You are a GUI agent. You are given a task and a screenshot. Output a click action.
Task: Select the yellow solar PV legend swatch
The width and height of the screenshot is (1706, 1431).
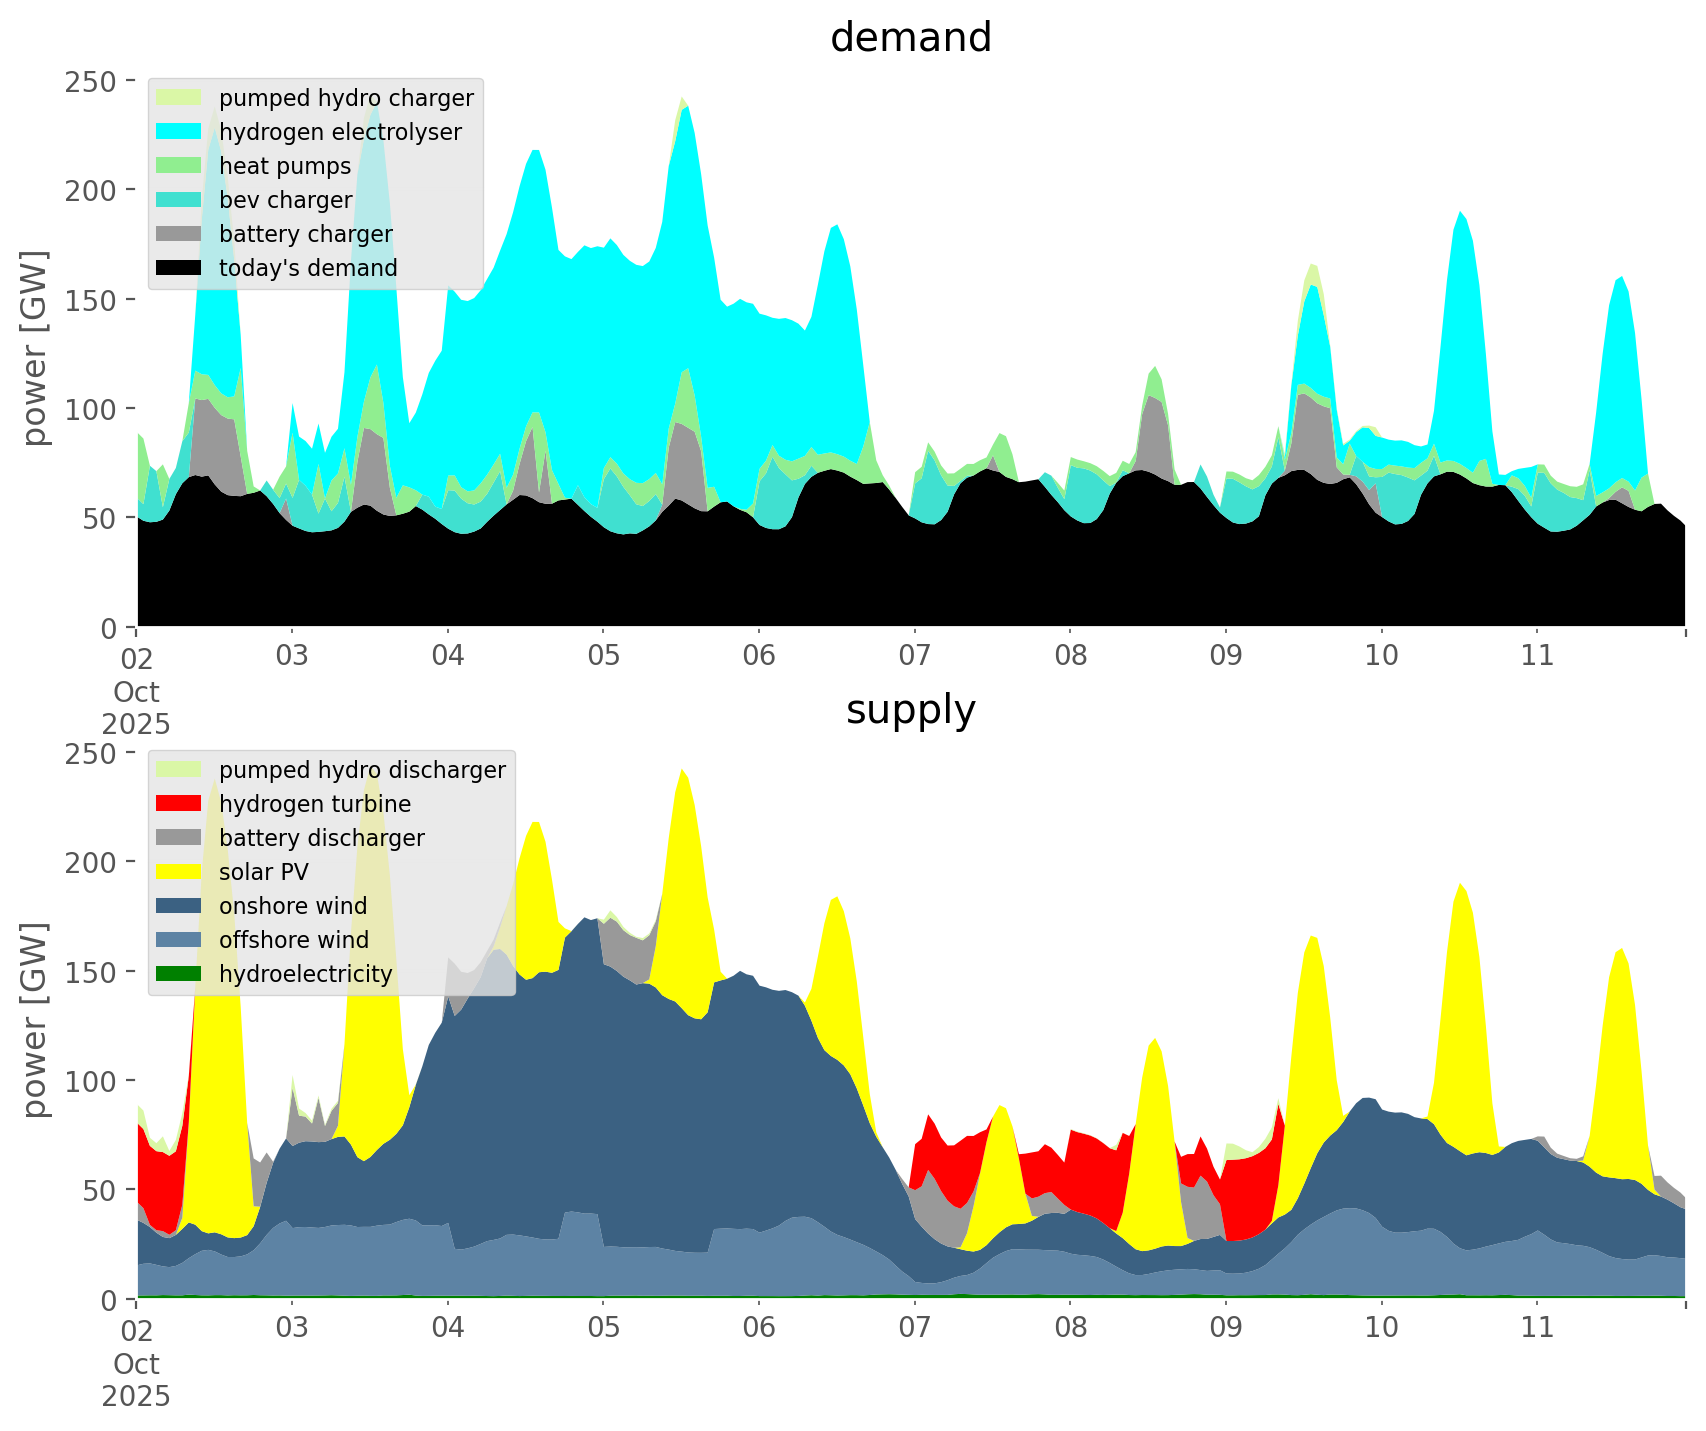point(179,872)
